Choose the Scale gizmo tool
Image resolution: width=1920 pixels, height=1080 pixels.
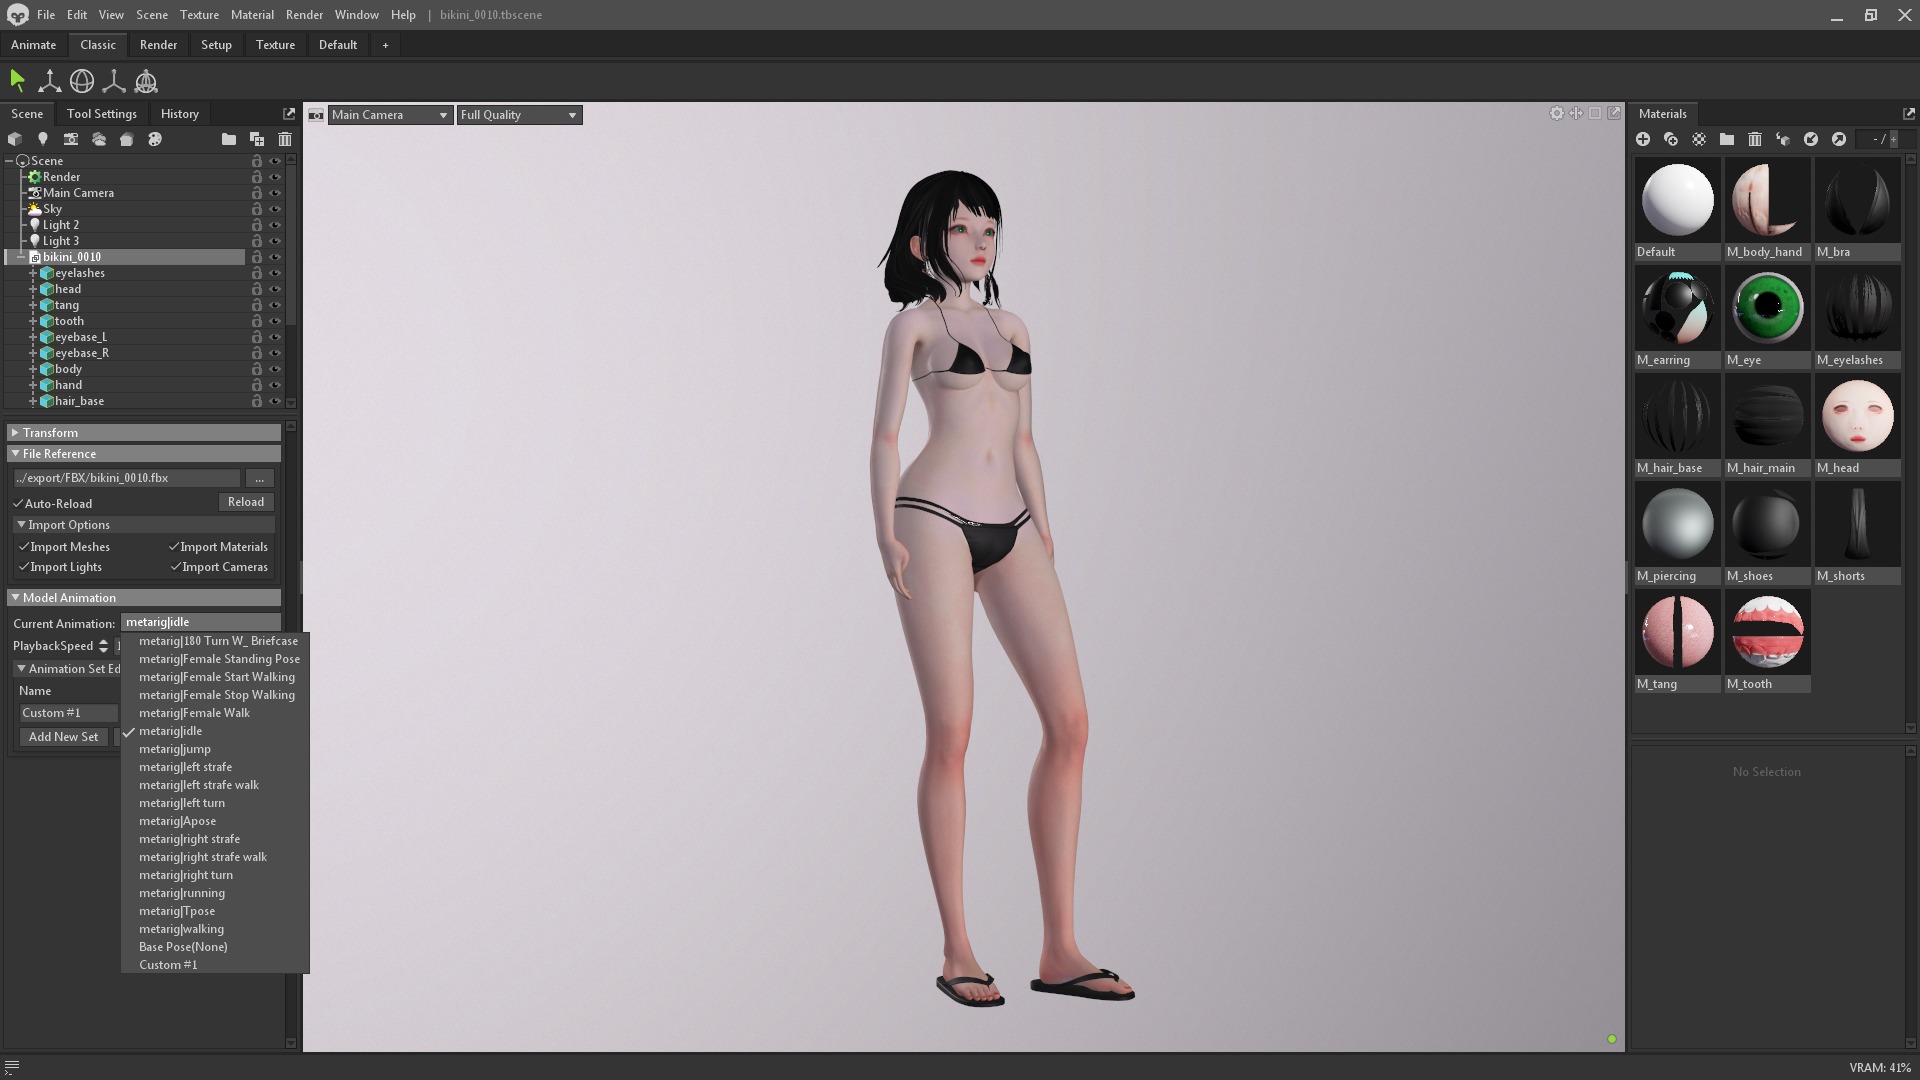[x=114, y=81]
